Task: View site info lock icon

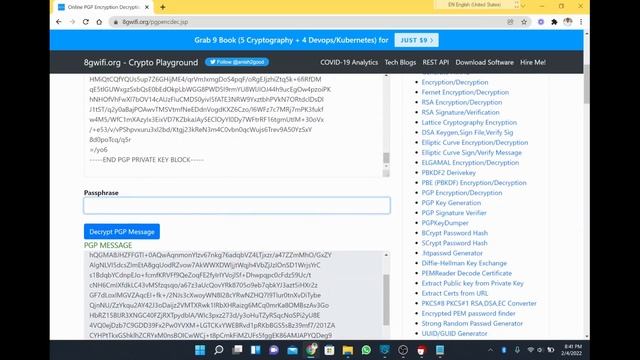Action: tap(116, 22)
